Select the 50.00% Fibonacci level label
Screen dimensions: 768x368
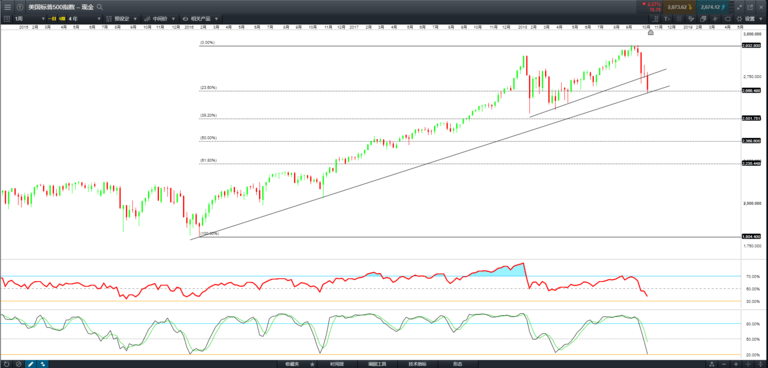(208, 138)
